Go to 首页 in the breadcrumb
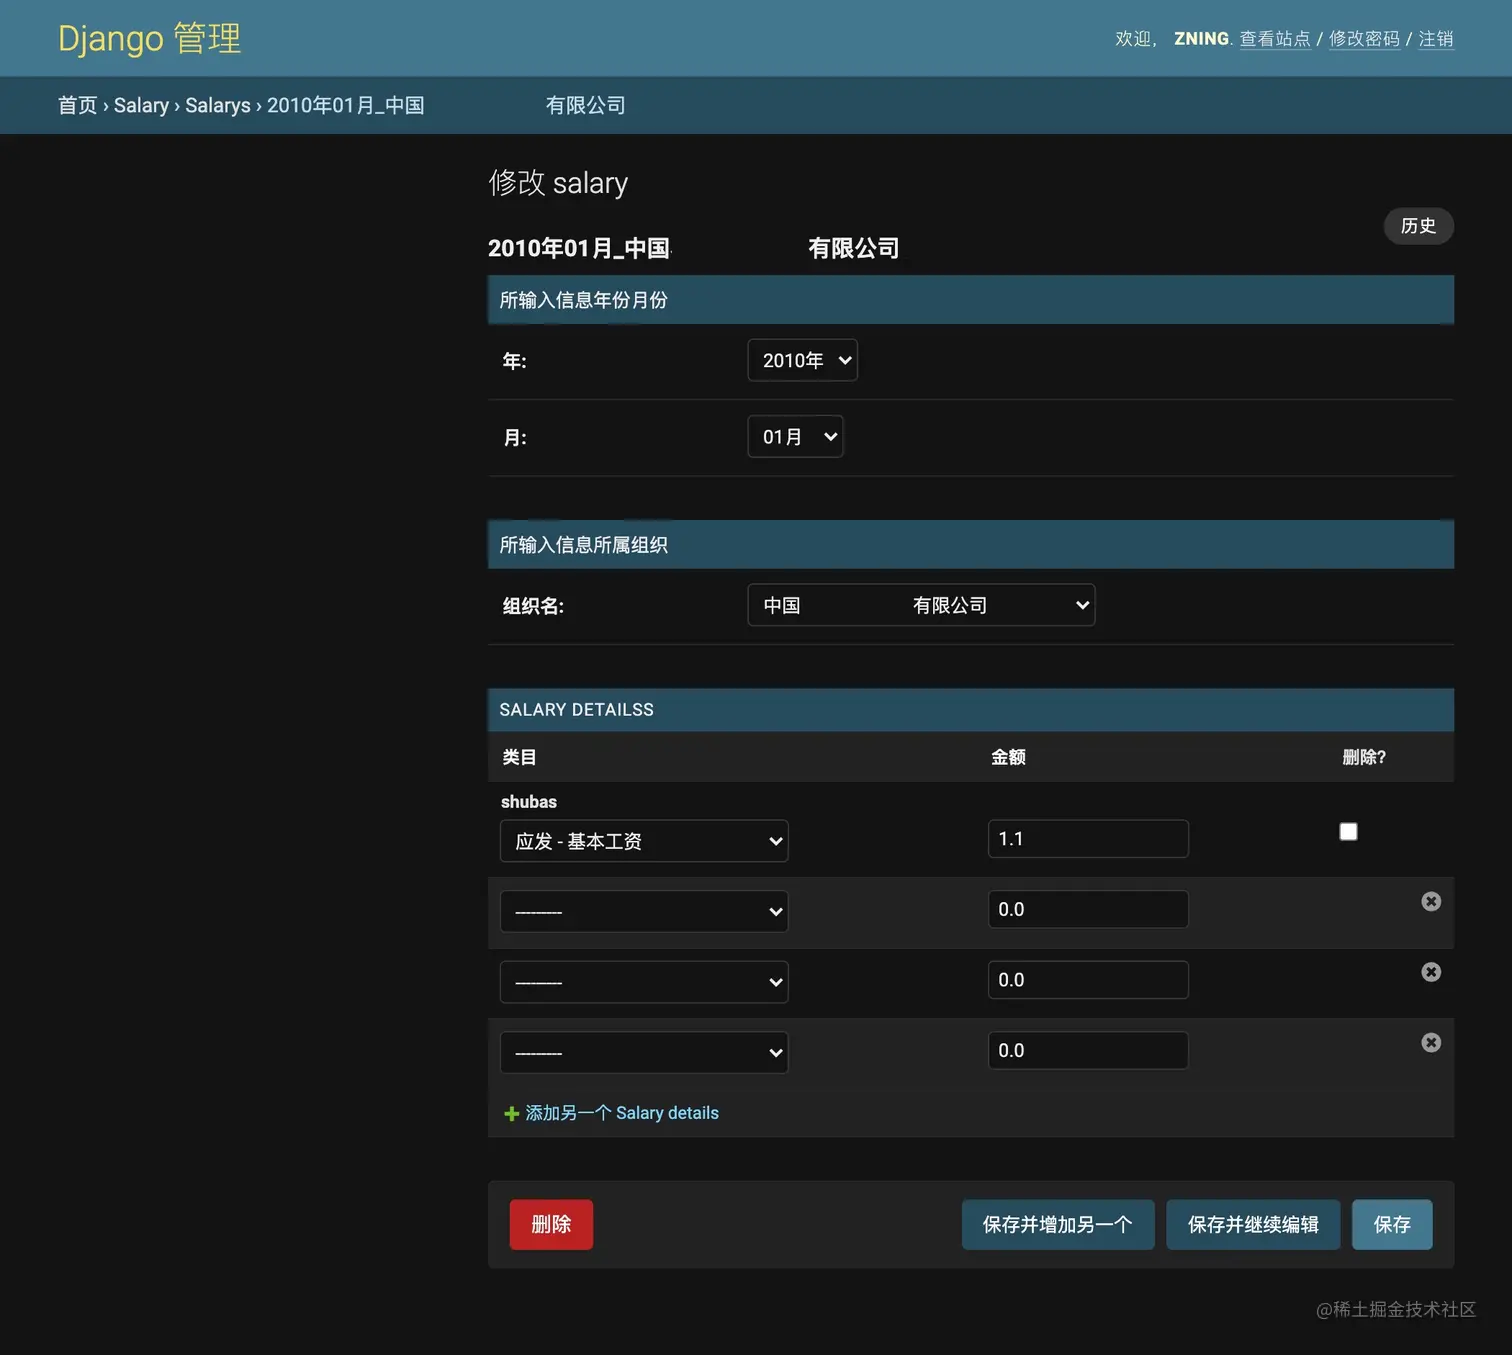The image size is (1512, 1355). tap(77, 105)
